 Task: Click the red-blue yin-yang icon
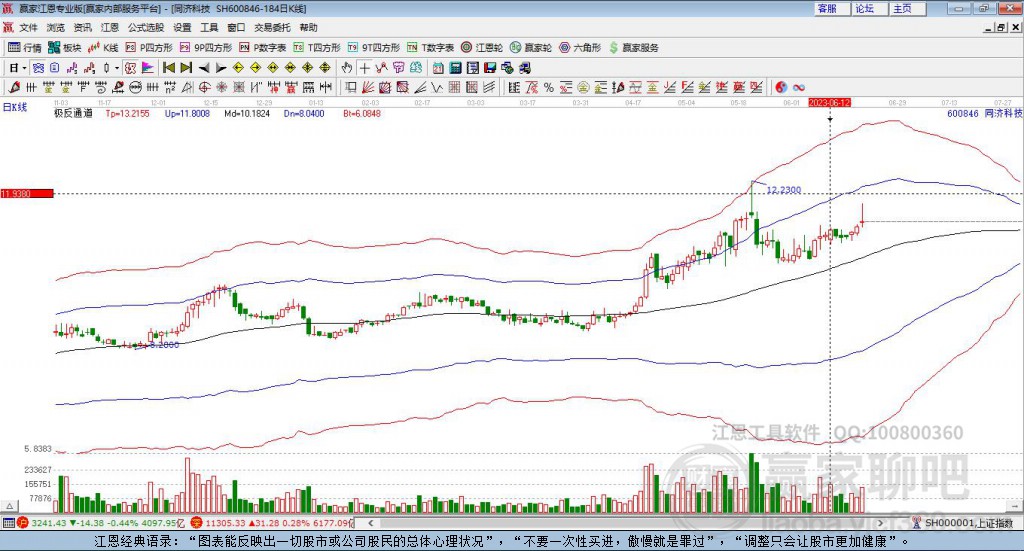tap(781, 87)
